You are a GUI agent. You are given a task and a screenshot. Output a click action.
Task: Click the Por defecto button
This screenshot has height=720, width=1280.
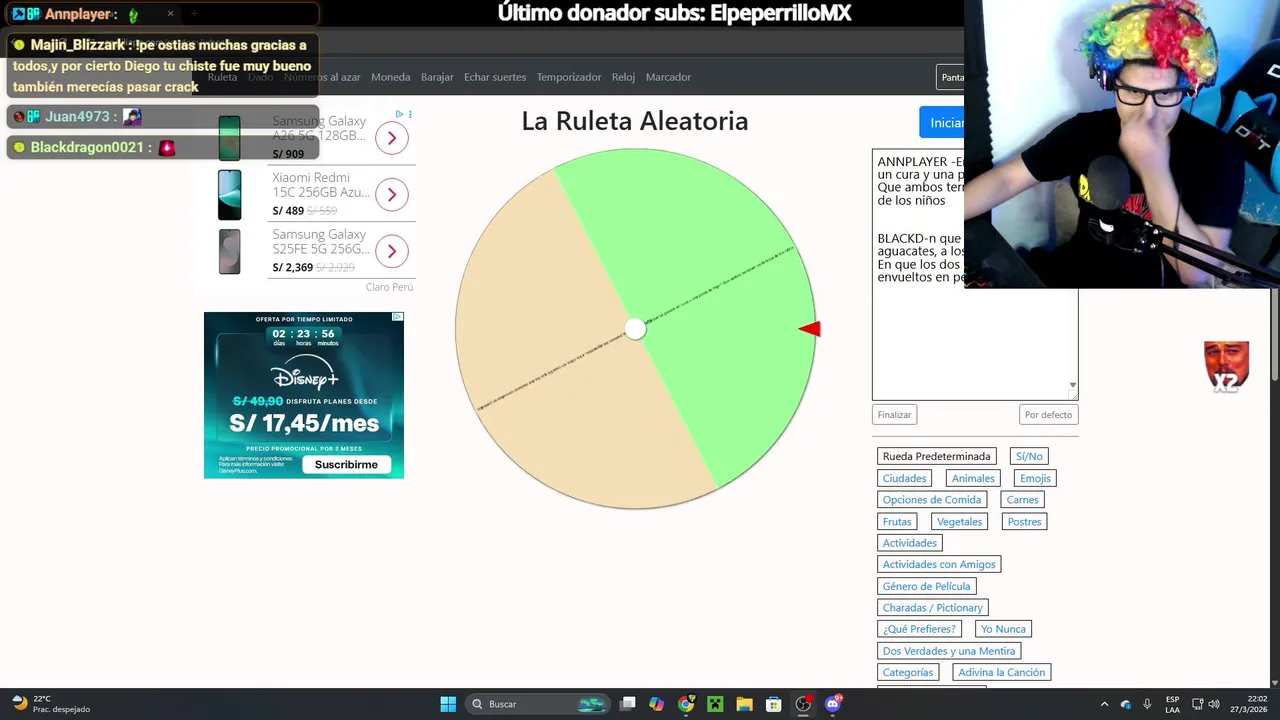[x=1048, y=415]
